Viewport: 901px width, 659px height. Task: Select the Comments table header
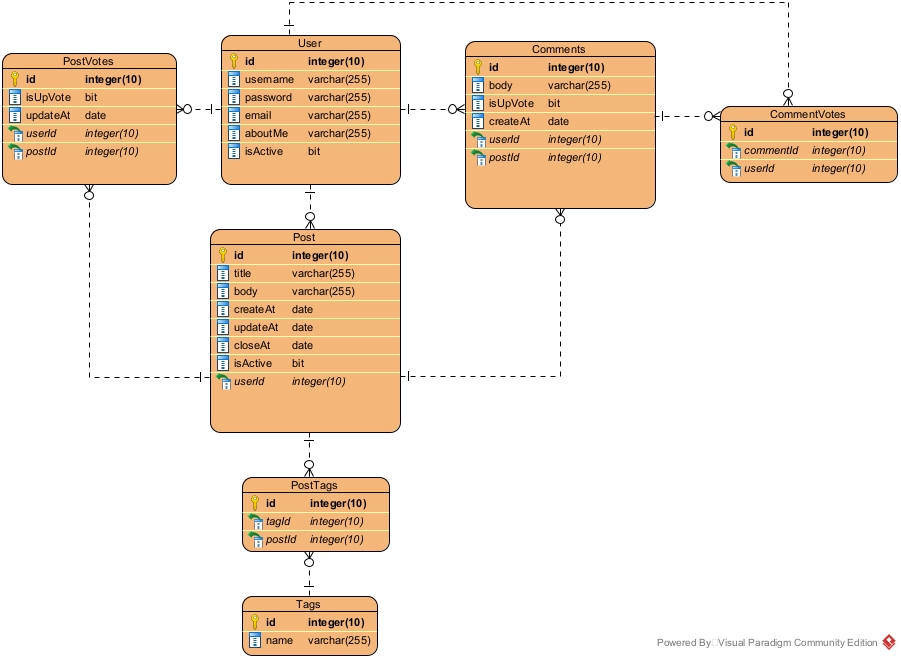pyautogui.click(x=560, y=49)
